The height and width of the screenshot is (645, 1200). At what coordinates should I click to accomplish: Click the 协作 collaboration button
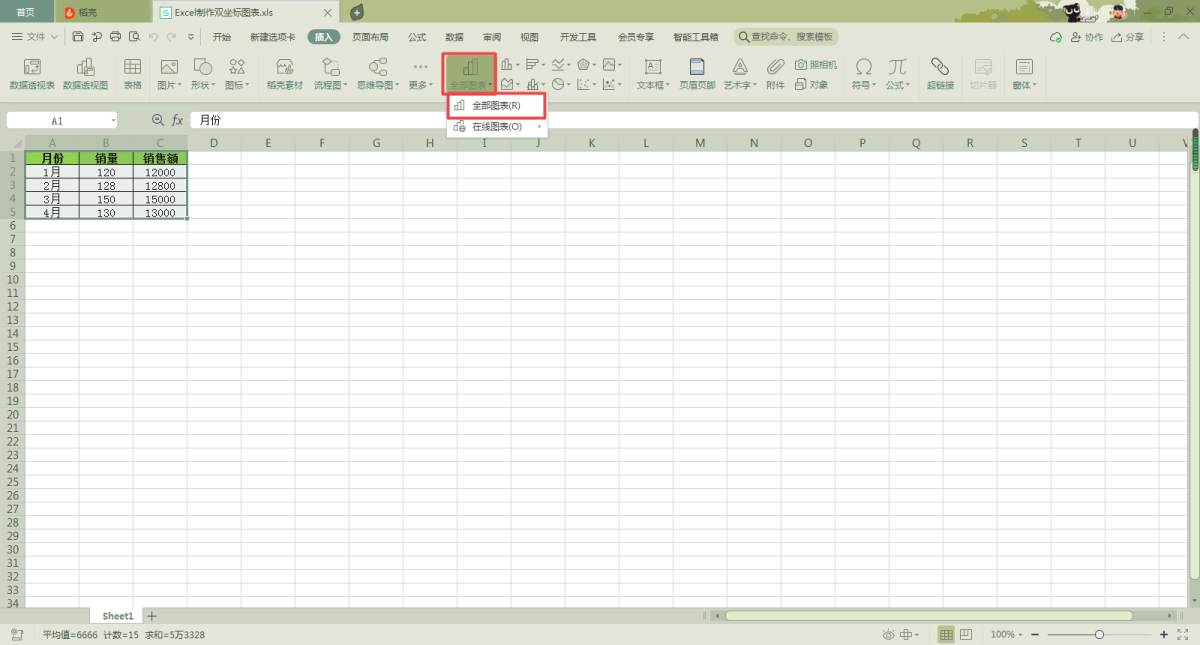point(1087,37)
